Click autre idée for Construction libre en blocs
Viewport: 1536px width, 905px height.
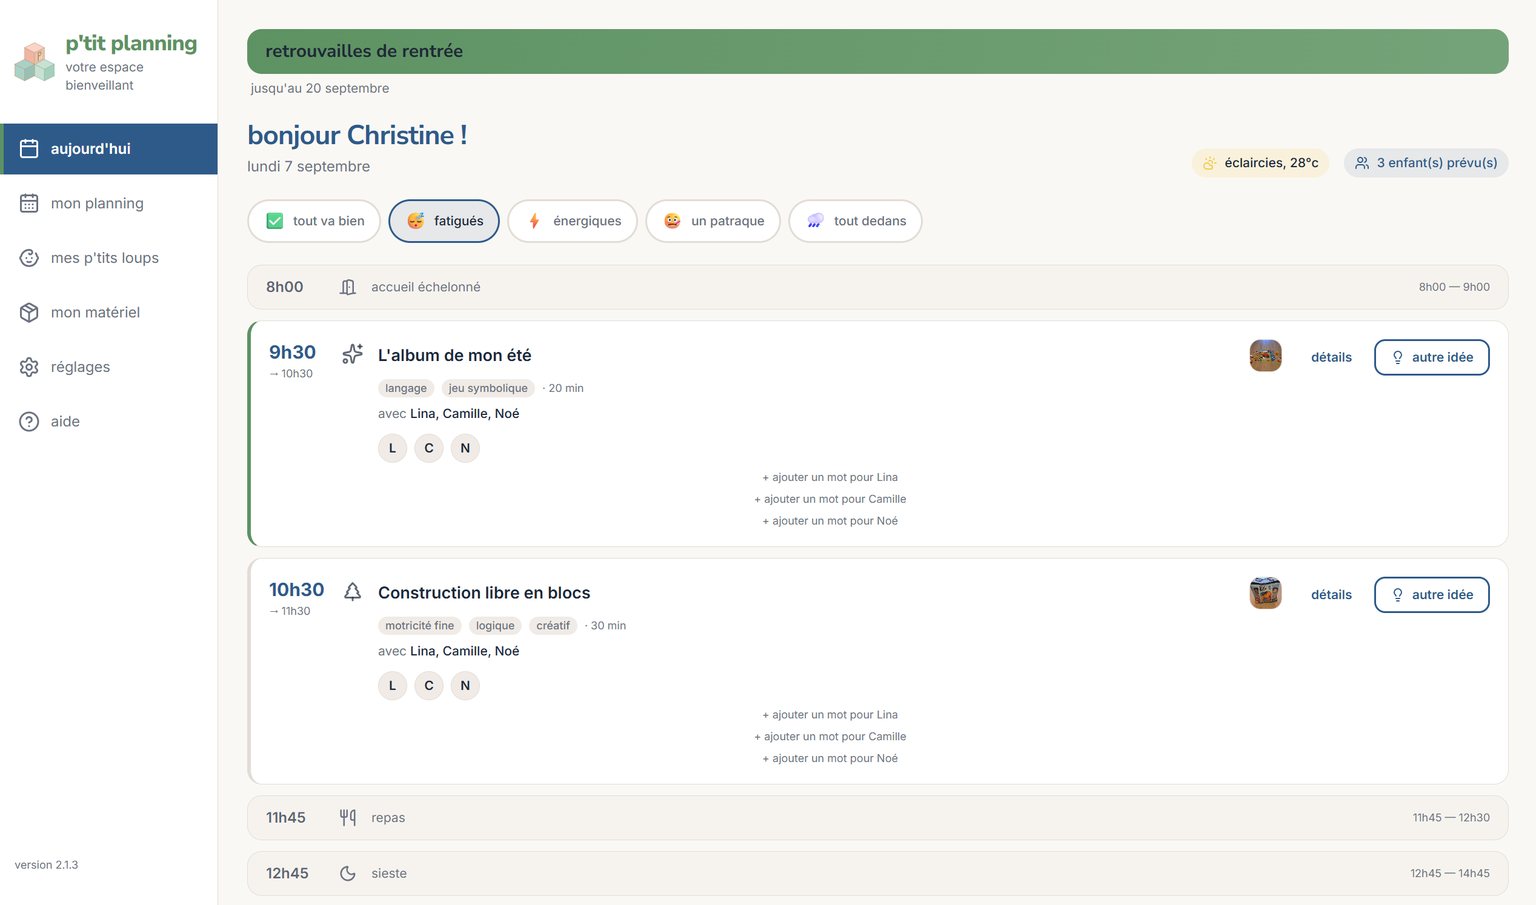click(1432, 595)
